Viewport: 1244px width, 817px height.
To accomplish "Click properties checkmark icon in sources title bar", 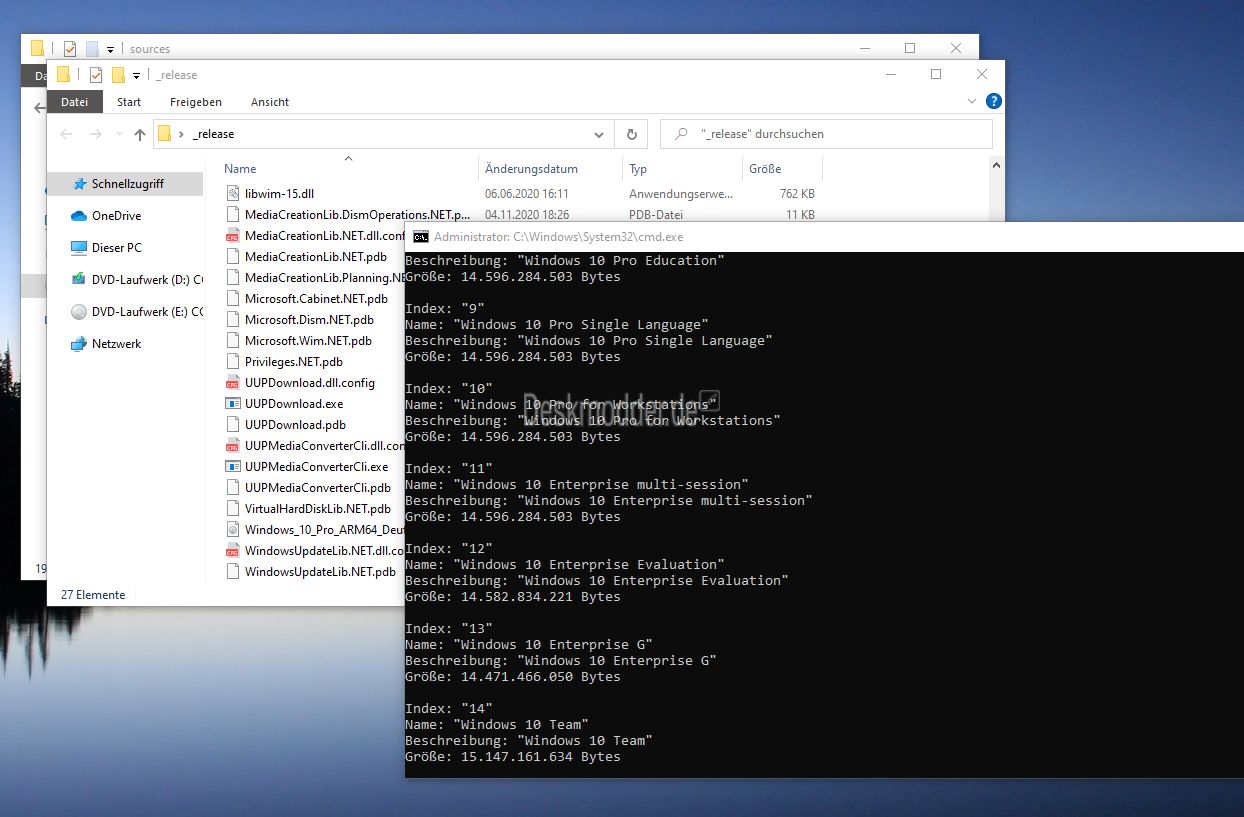I will tap(70, 48).
